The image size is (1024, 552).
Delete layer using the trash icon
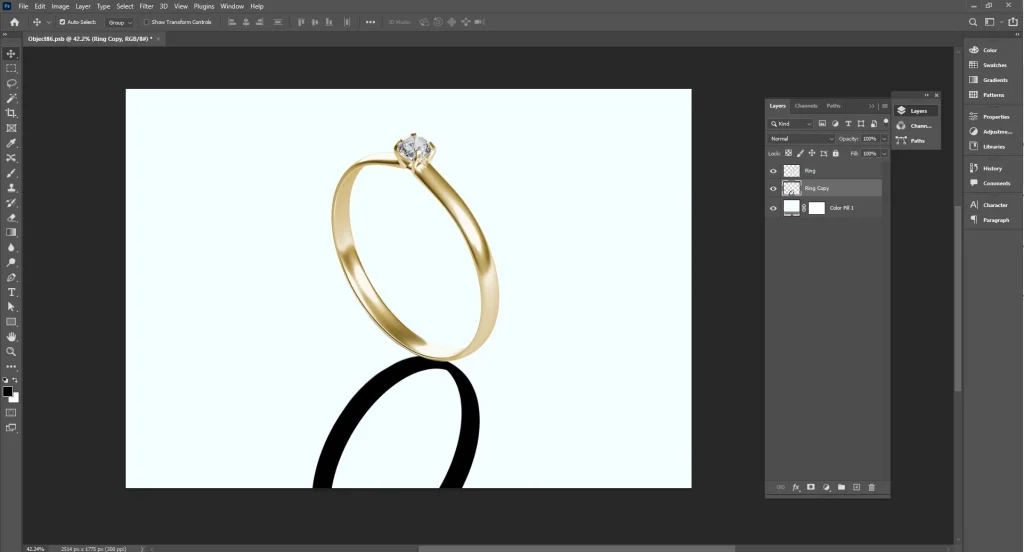point(872,487)
